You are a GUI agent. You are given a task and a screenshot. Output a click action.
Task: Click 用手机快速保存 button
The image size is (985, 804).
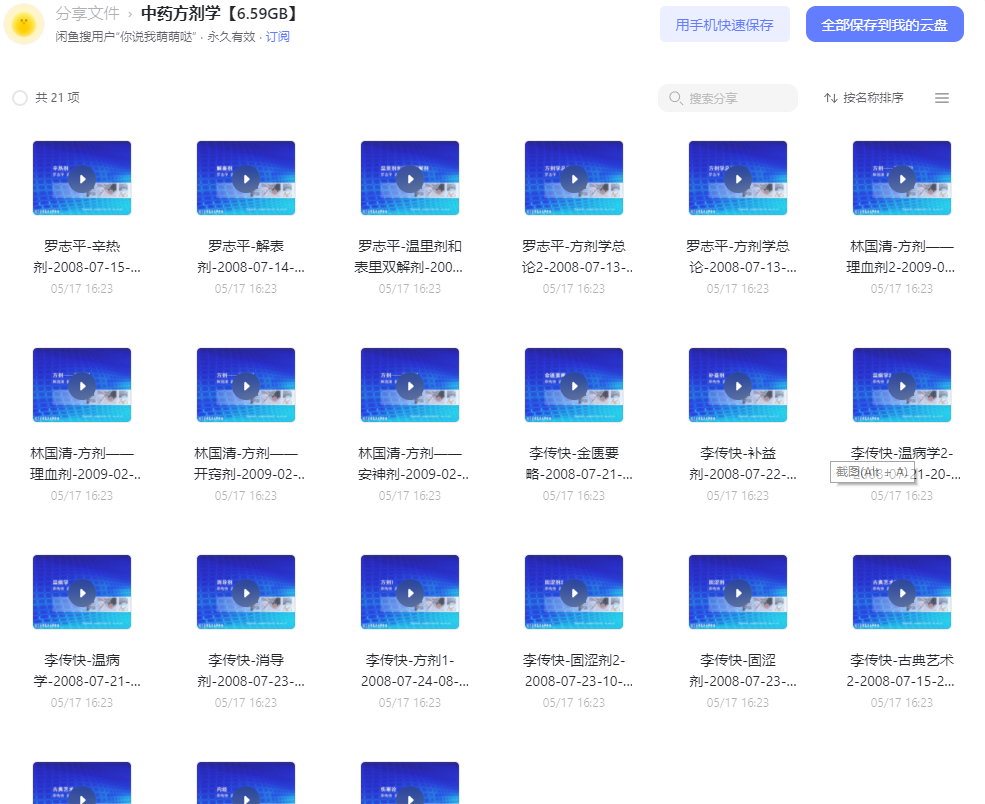724,24
